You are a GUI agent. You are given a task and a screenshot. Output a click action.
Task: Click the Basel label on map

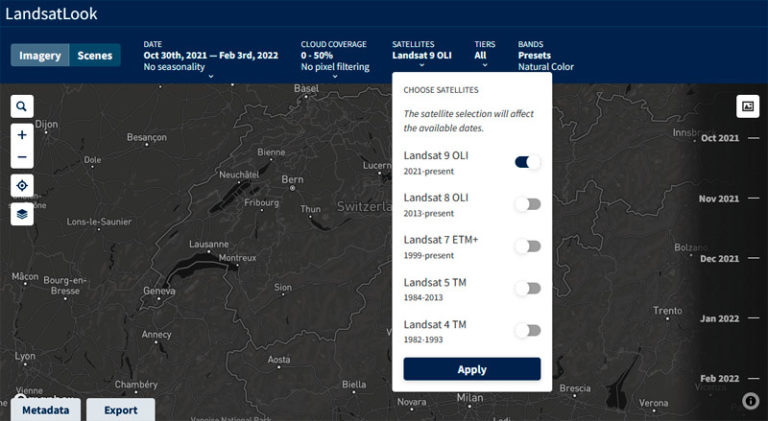[x=306, y=89]
